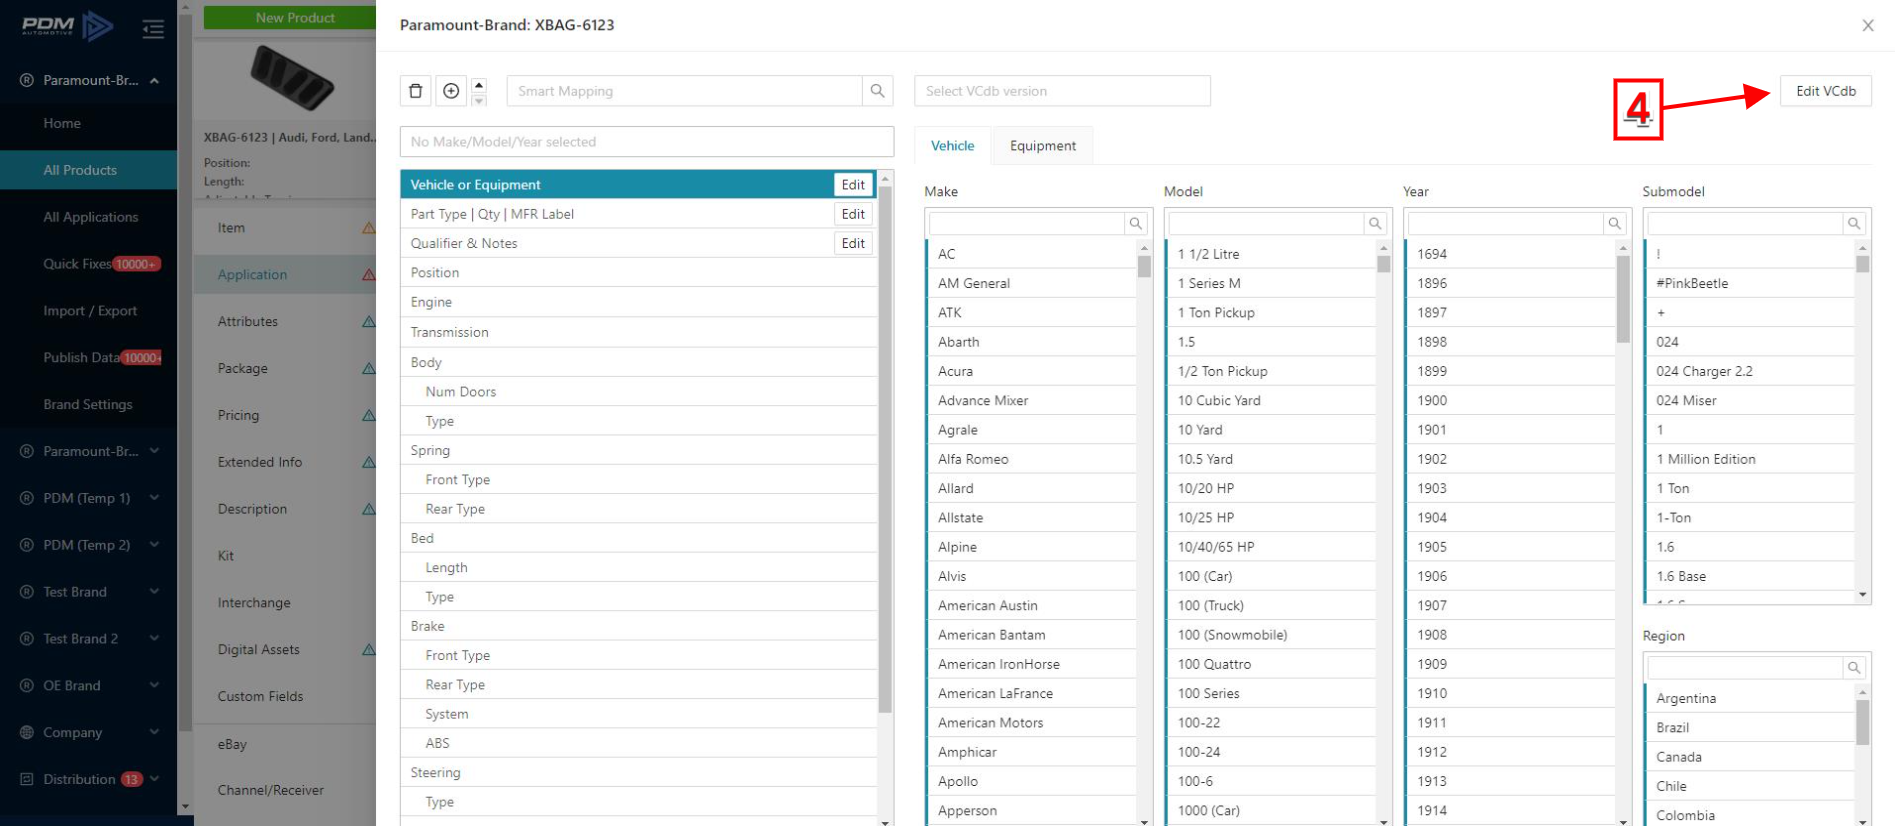Click Edit on Vehicle or Equipment row

click(853, 185)
